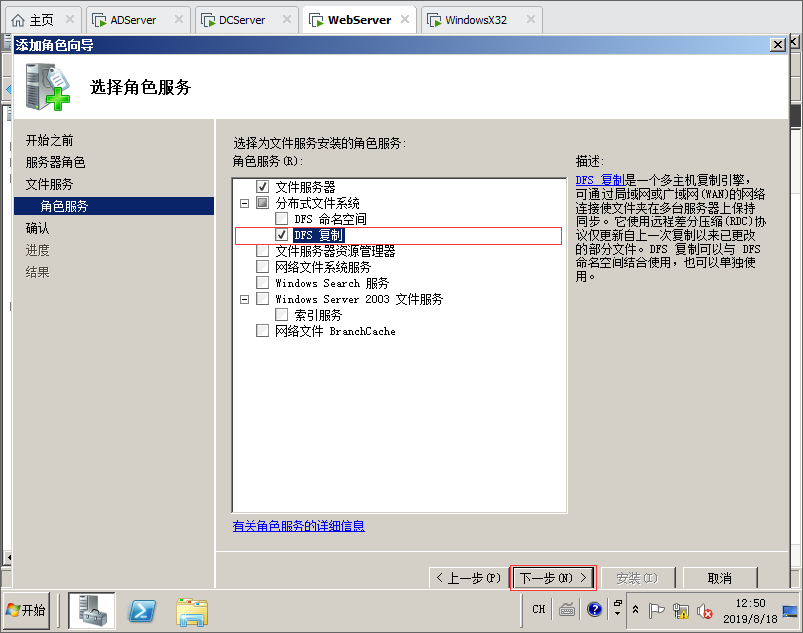Select the 角色服务 wizard step
Image resolution: width=803 pixels, height=633 pixels.
(114, 206)
